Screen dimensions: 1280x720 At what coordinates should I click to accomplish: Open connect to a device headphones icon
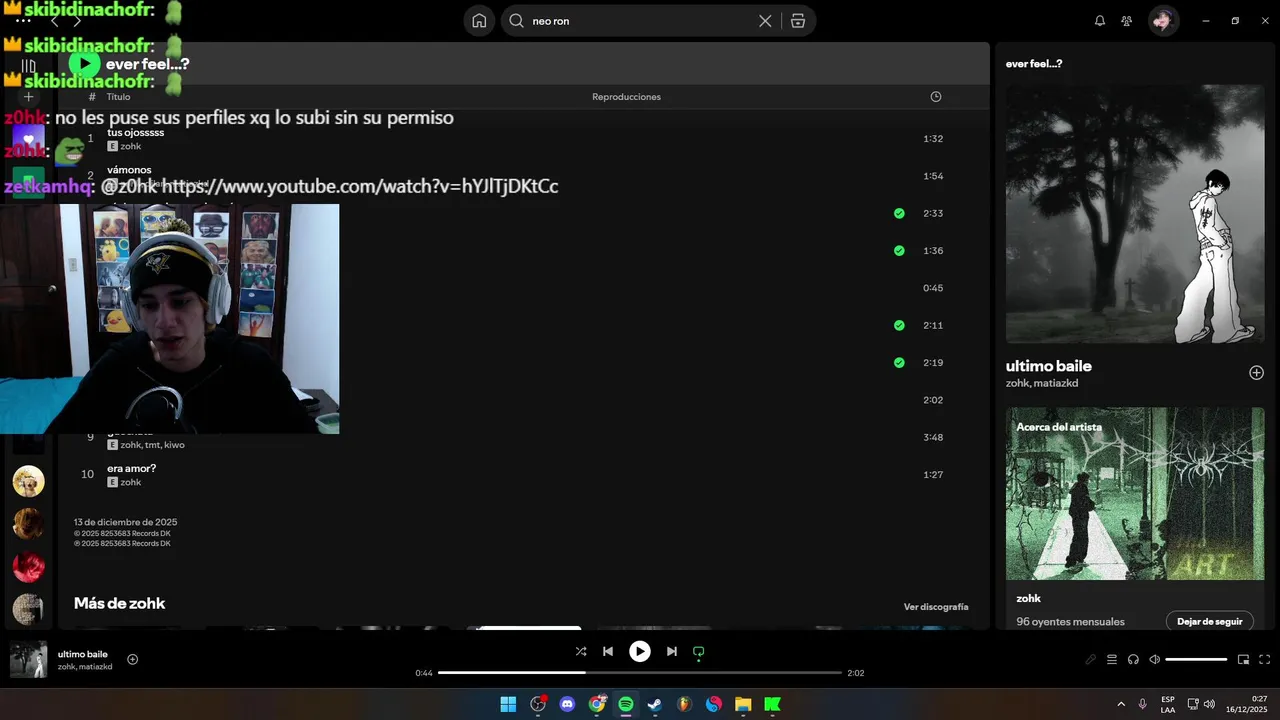click(1133, 659)
